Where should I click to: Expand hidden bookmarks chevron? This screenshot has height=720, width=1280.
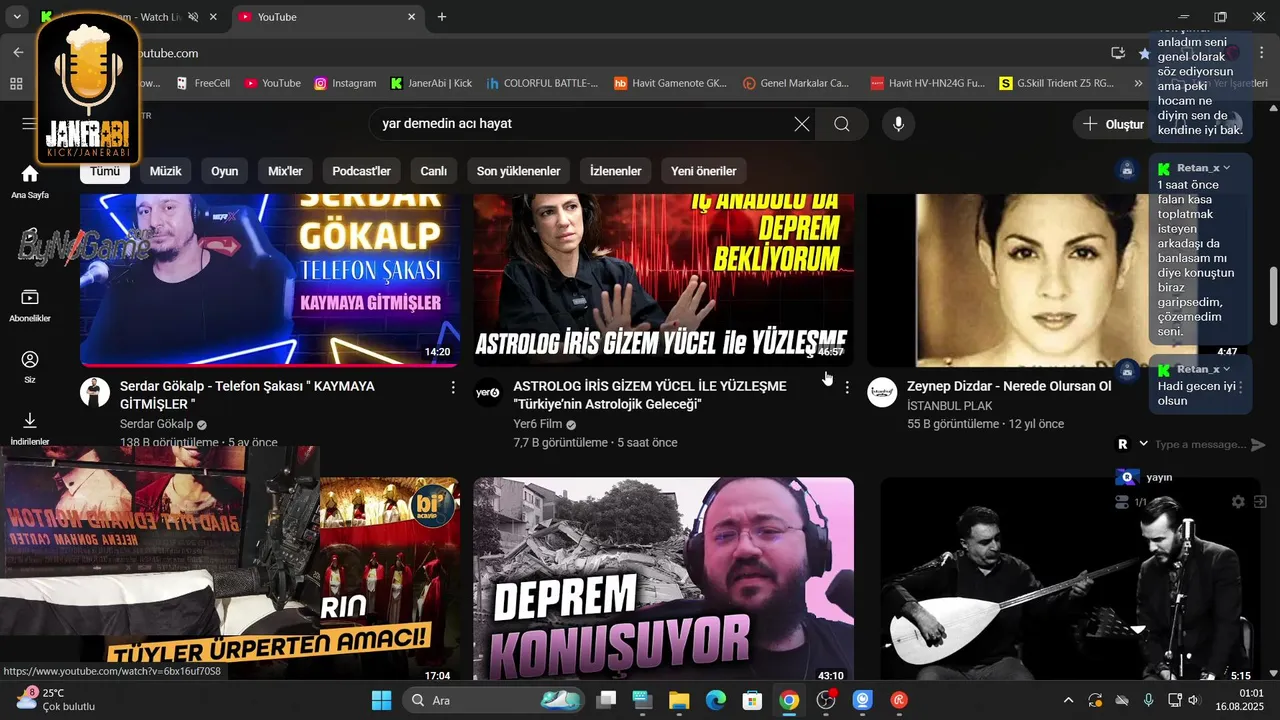[1138, 84]
